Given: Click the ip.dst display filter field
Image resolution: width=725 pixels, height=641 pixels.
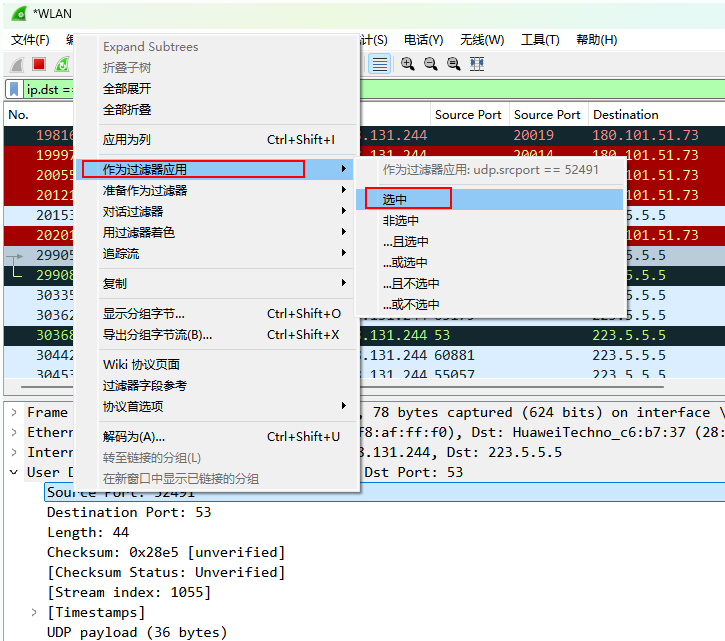Looking at the screenshot, I should 48,89.
